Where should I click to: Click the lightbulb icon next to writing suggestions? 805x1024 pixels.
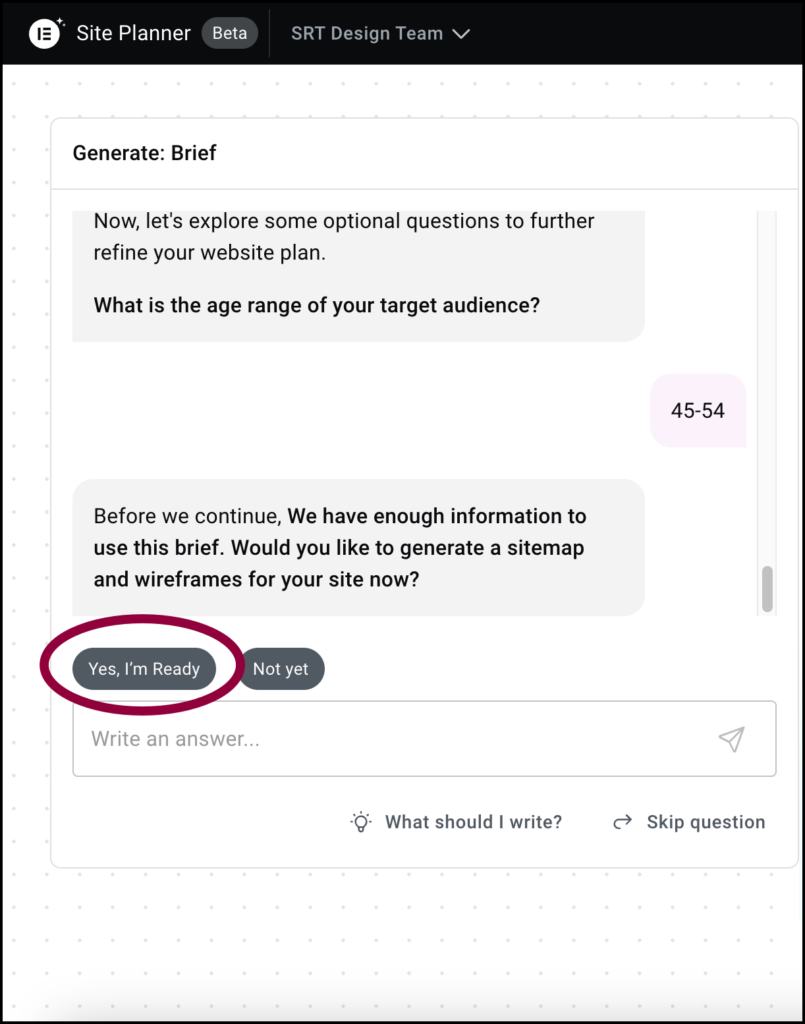(x=360, y=821)
